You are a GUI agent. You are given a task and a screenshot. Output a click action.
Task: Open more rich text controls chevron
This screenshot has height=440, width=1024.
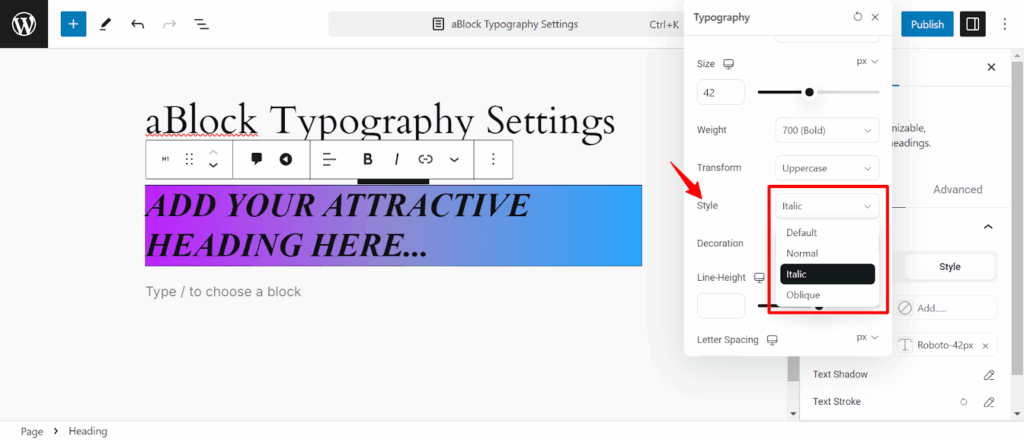point(455,159)
